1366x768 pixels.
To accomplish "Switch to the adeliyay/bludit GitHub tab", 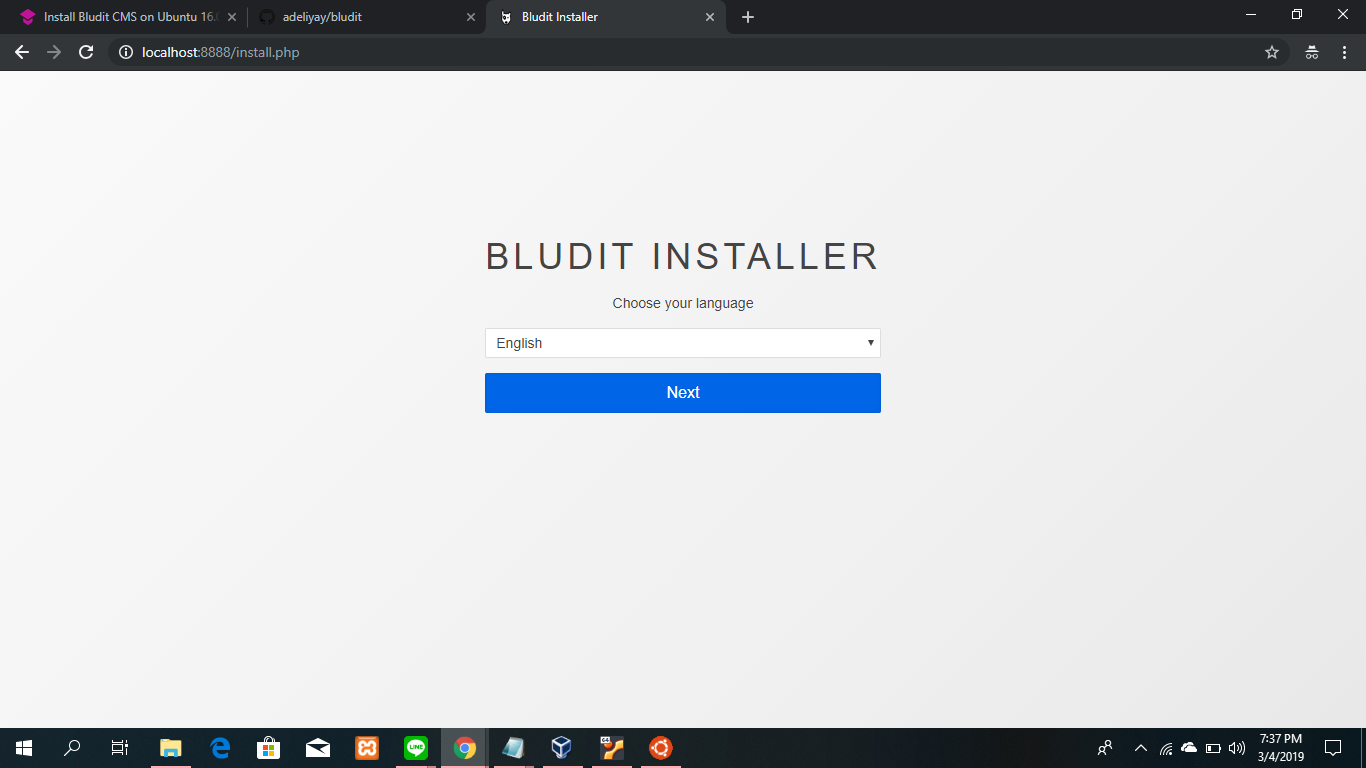I will [366, 17].
